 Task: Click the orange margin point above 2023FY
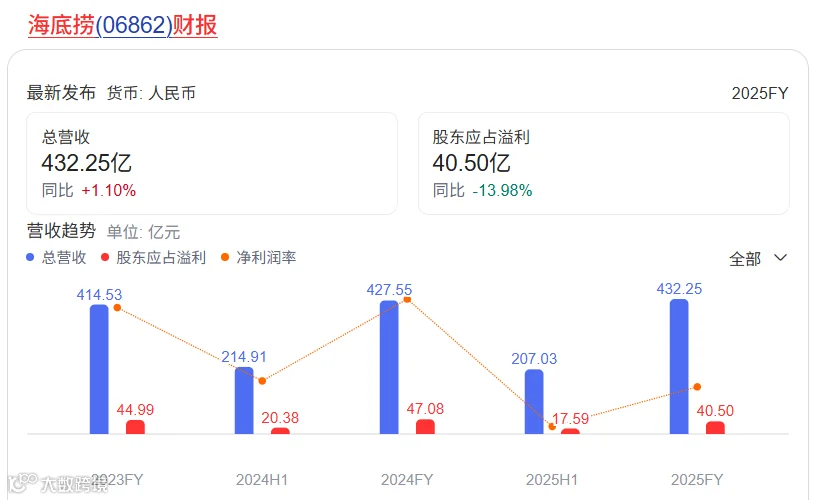pos(117,308)
